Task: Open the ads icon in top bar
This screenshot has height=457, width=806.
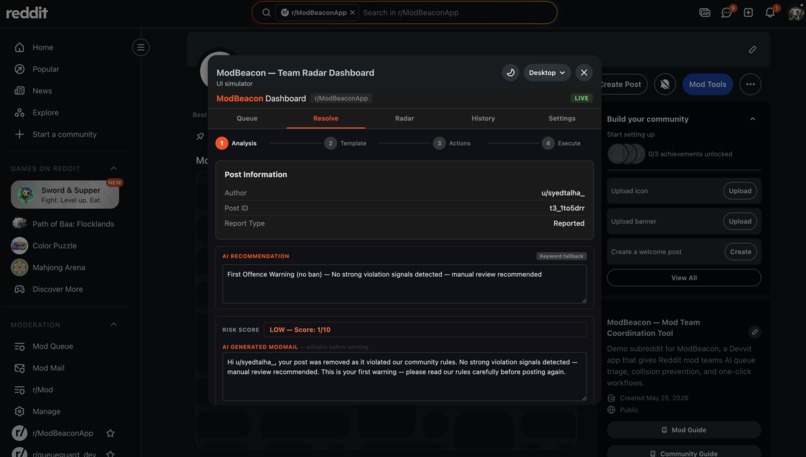Action: point(705,12)
